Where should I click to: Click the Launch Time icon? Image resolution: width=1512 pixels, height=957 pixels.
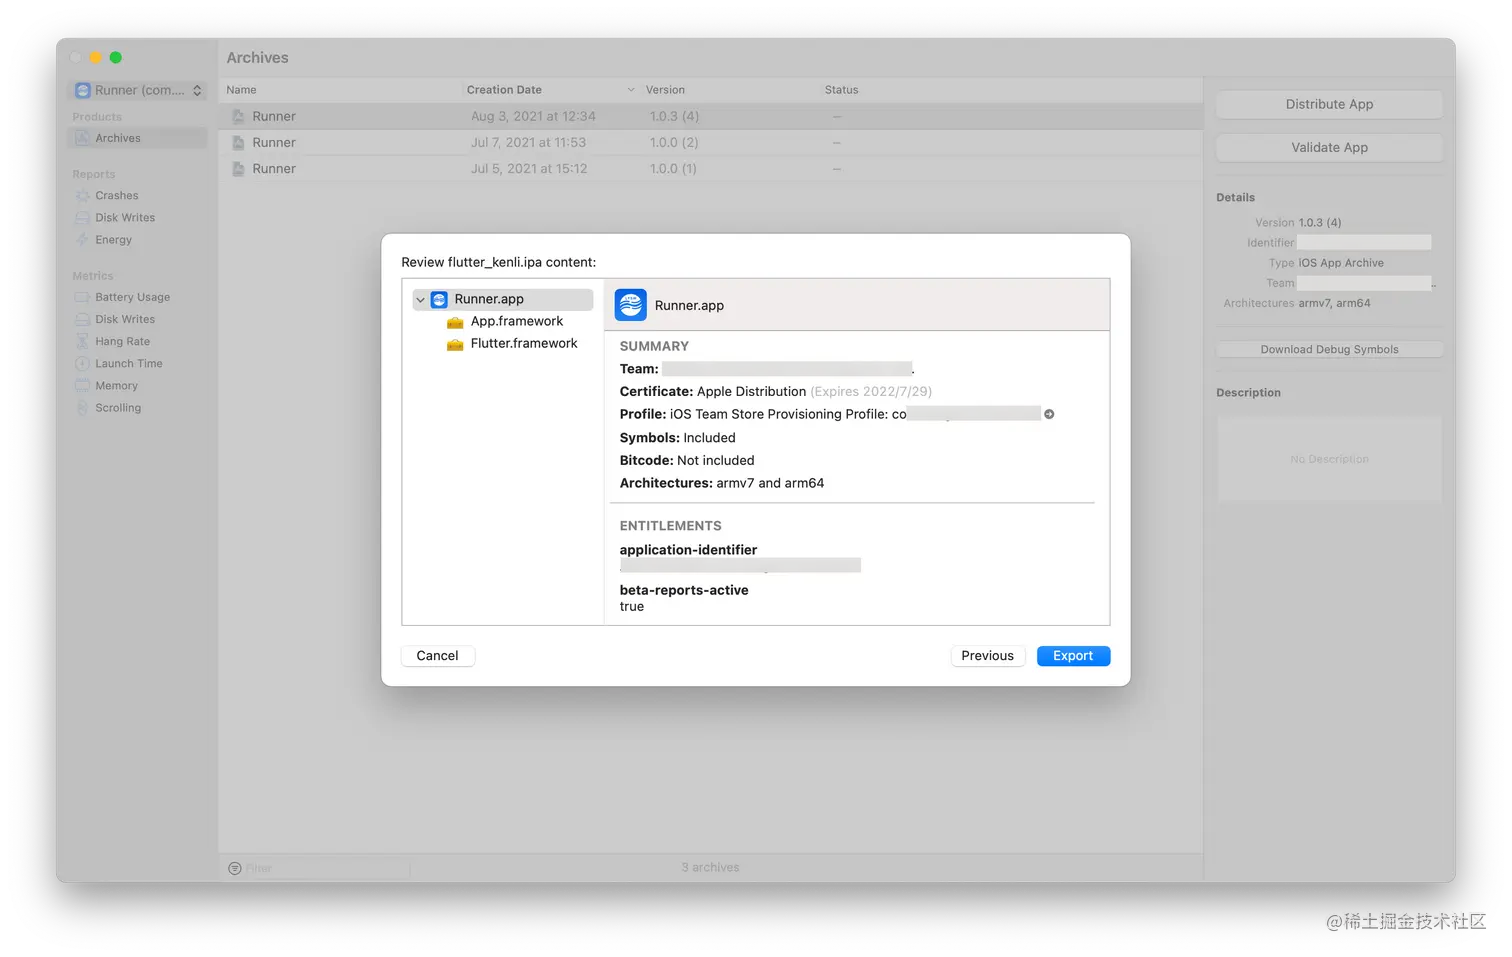(x=83, y=364)
